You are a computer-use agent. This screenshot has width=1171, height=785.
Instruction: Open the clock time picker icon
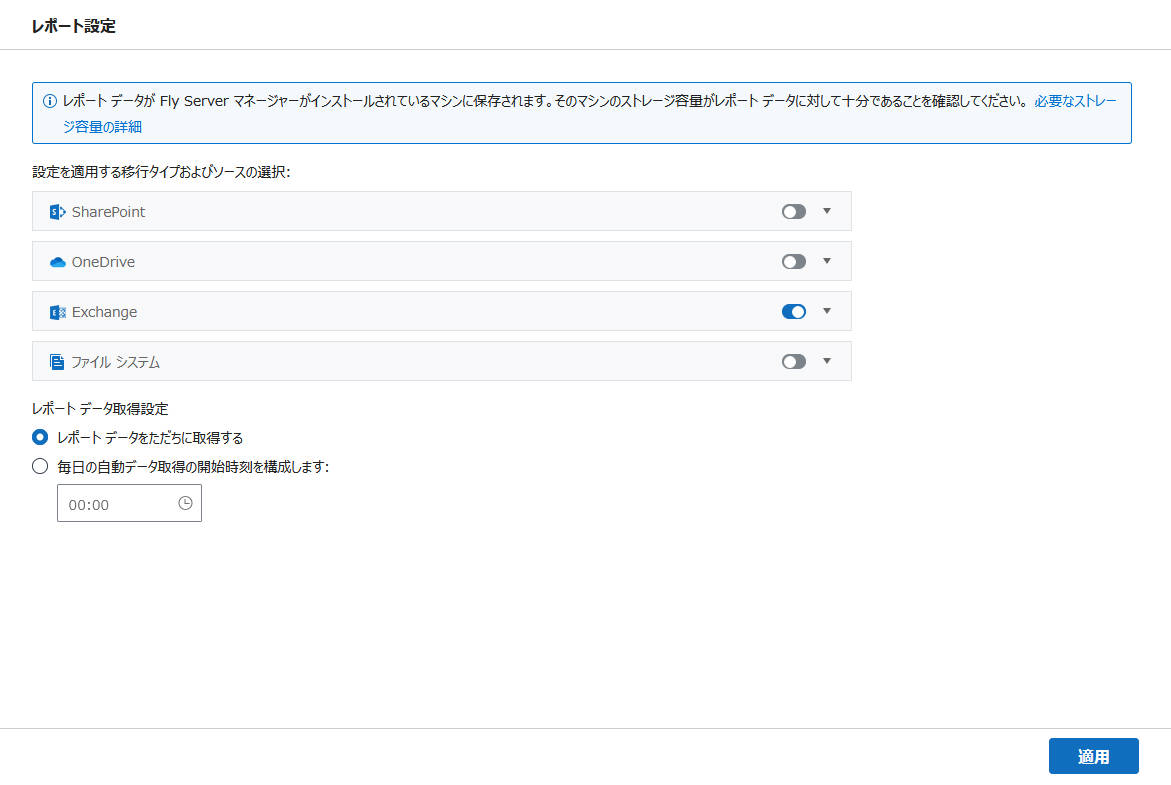185,503
